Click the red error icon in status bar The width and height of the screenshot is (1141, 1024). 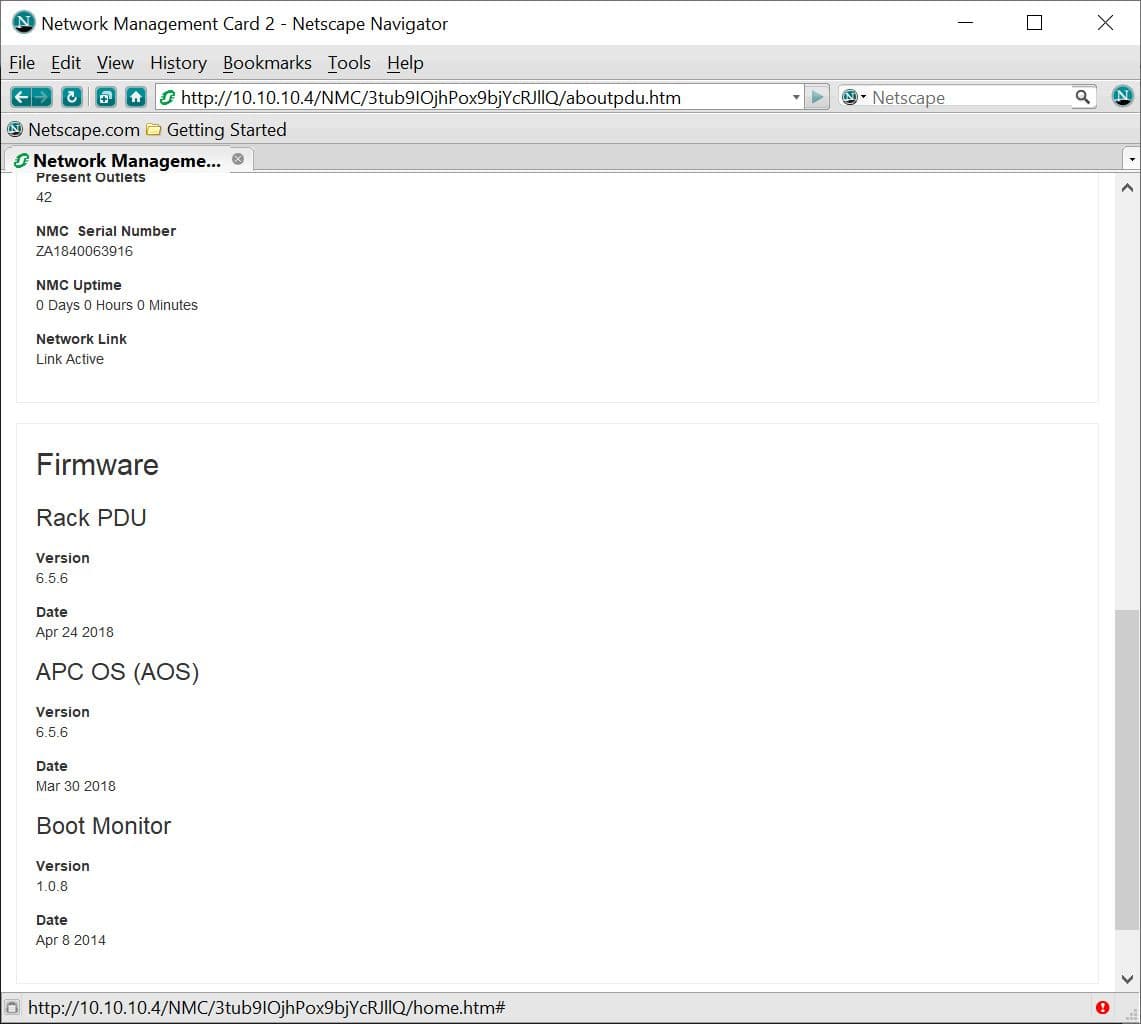pos(1102,1007)
